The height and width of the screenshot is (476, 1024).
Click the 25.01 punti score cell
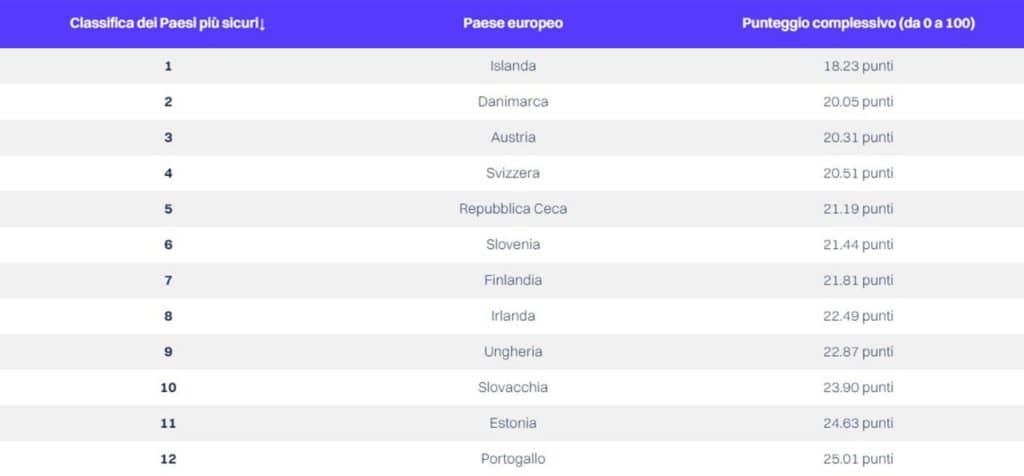858,459
